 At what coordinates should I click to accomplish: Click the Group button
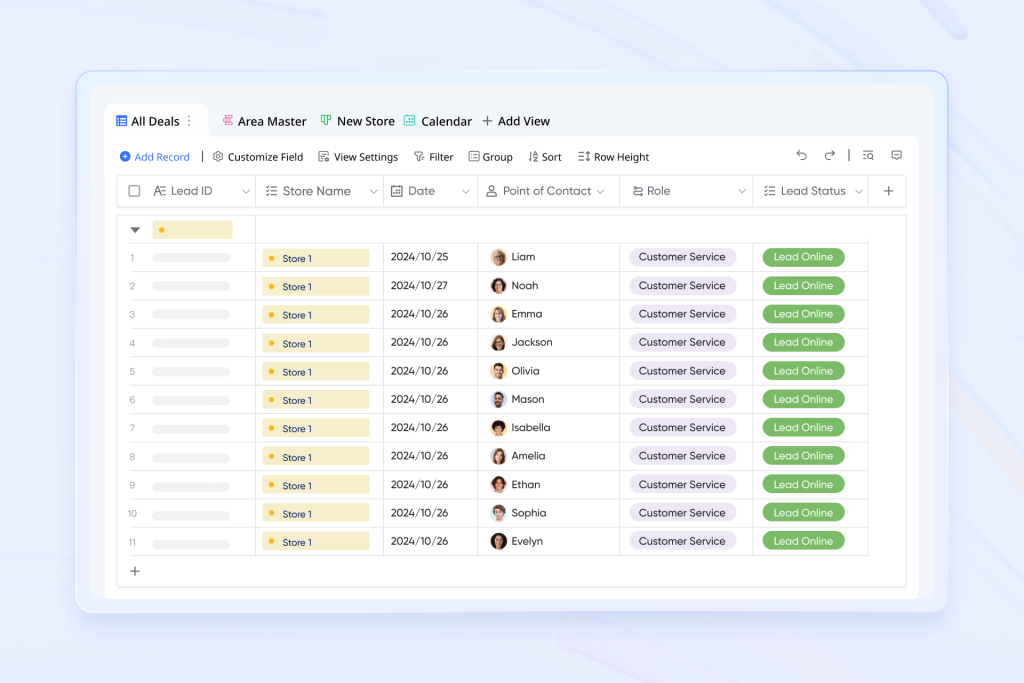pos(490,157)
